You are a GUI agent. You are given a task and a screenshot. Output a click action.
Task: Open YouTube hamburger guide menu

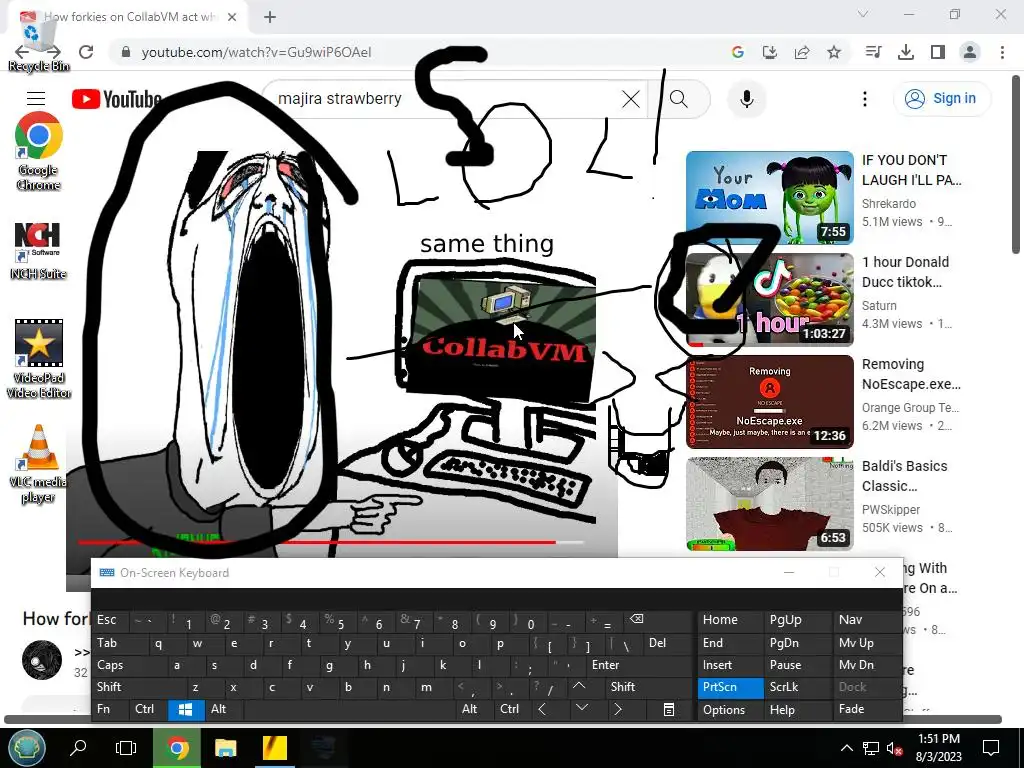pyautogui.click(x=36, y=99)
